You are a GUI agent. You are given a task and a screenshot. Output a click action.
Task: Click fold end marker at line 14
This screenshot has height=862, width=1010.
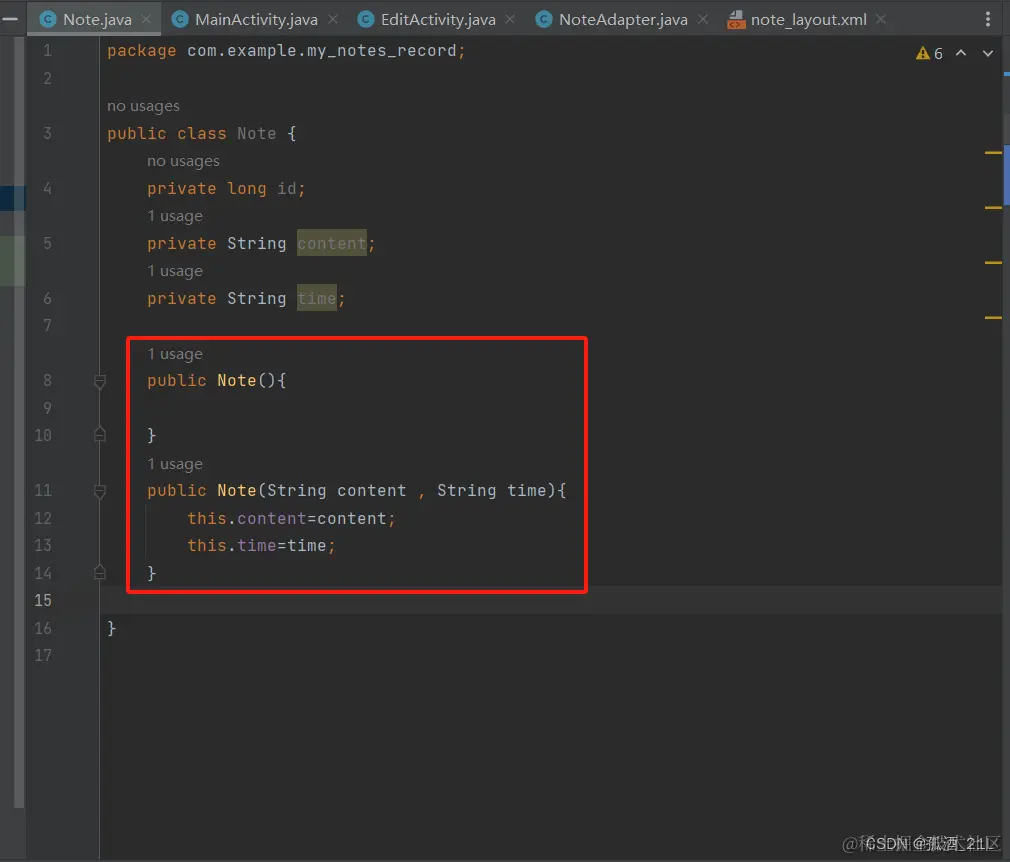click(x=100, y=572)
